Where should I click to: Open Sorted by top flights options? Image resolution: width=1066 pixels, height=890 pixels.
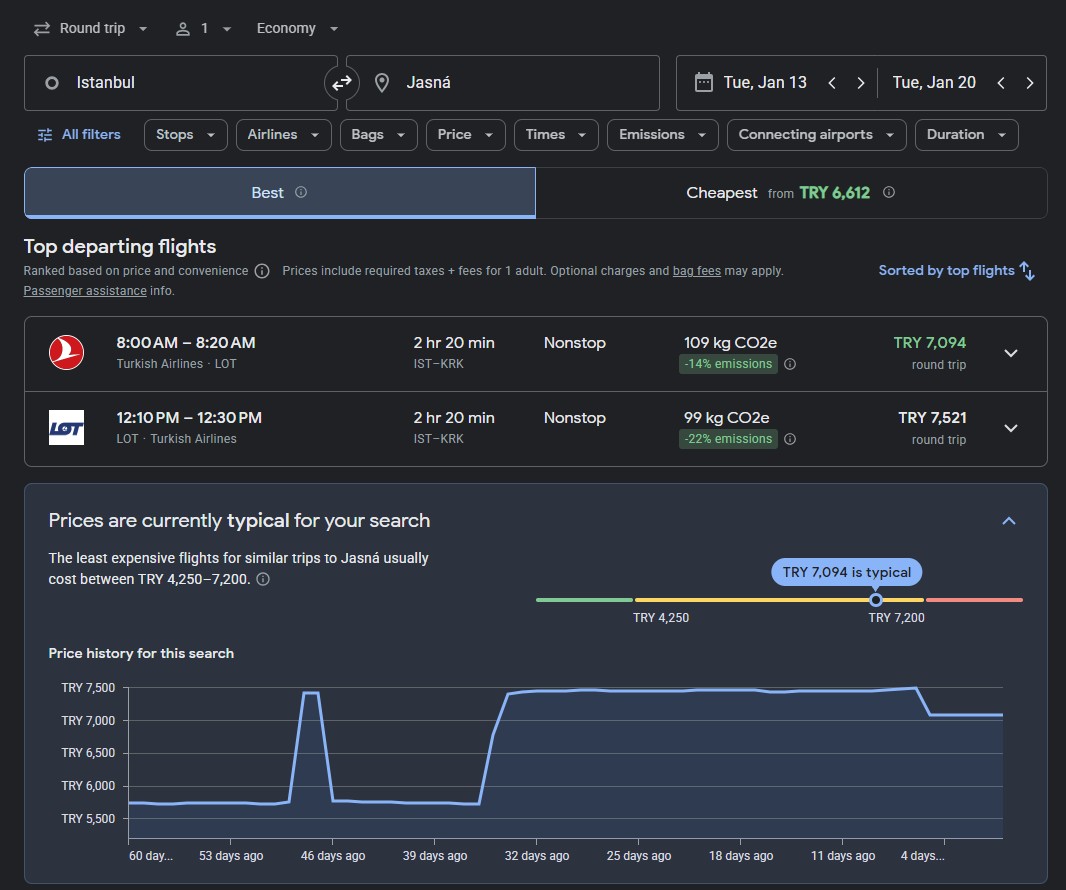coord(956,271)
